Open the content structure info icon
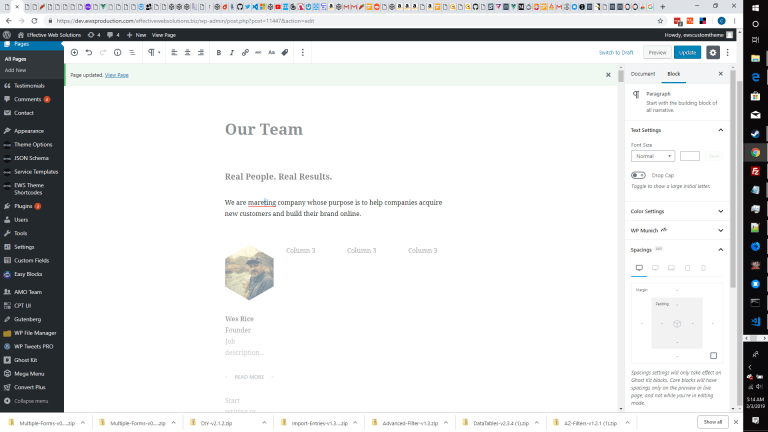 (x=118, y=52)
